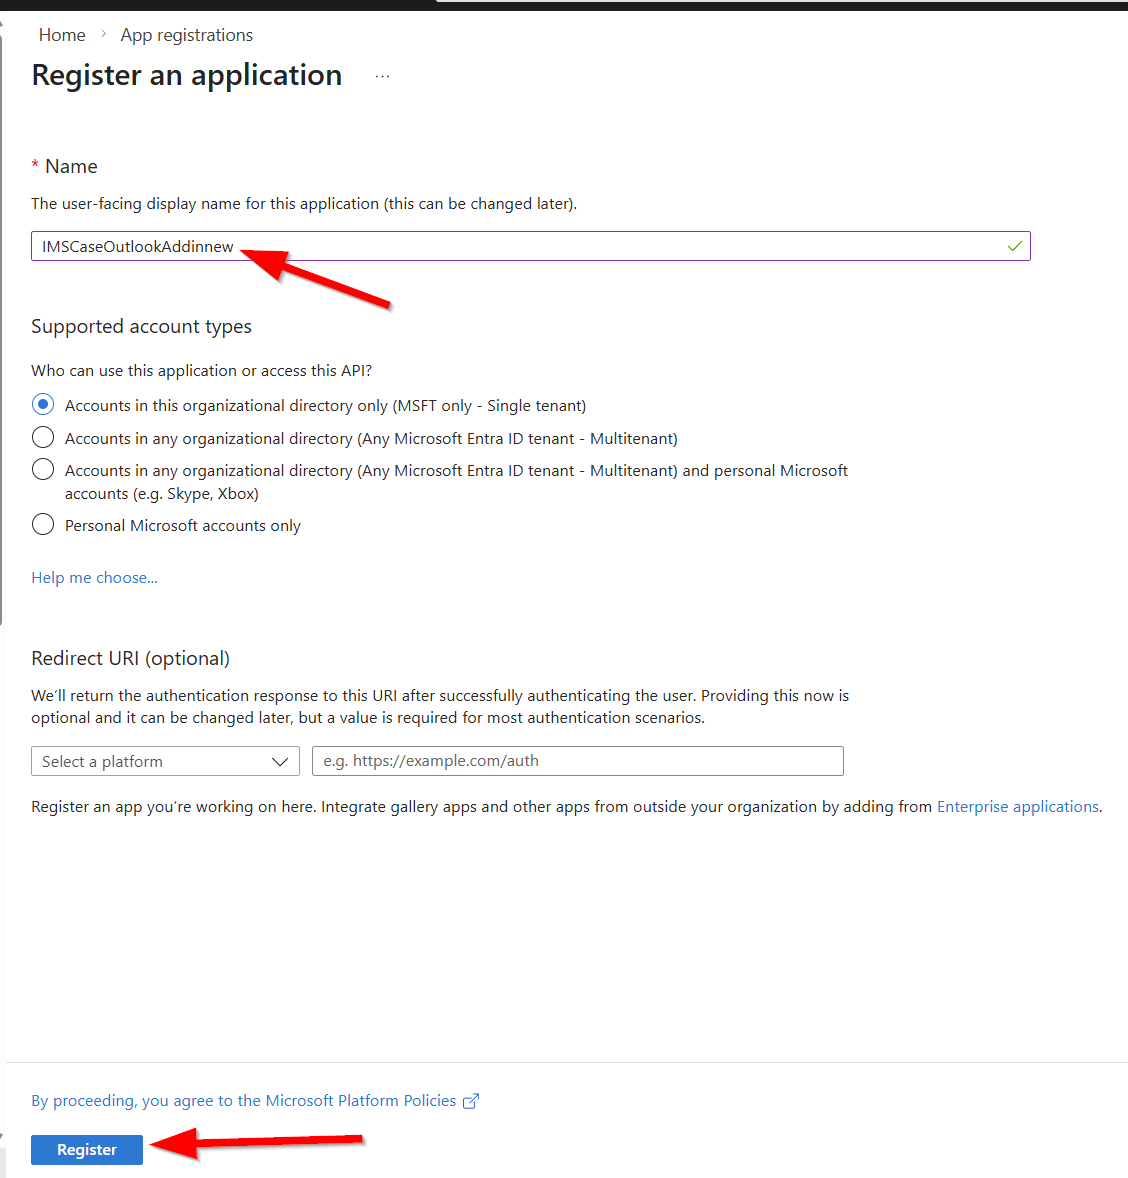Click the left edge vertical scrollbar
This screenshot has height=1178, width=1128.
[2, 323]
